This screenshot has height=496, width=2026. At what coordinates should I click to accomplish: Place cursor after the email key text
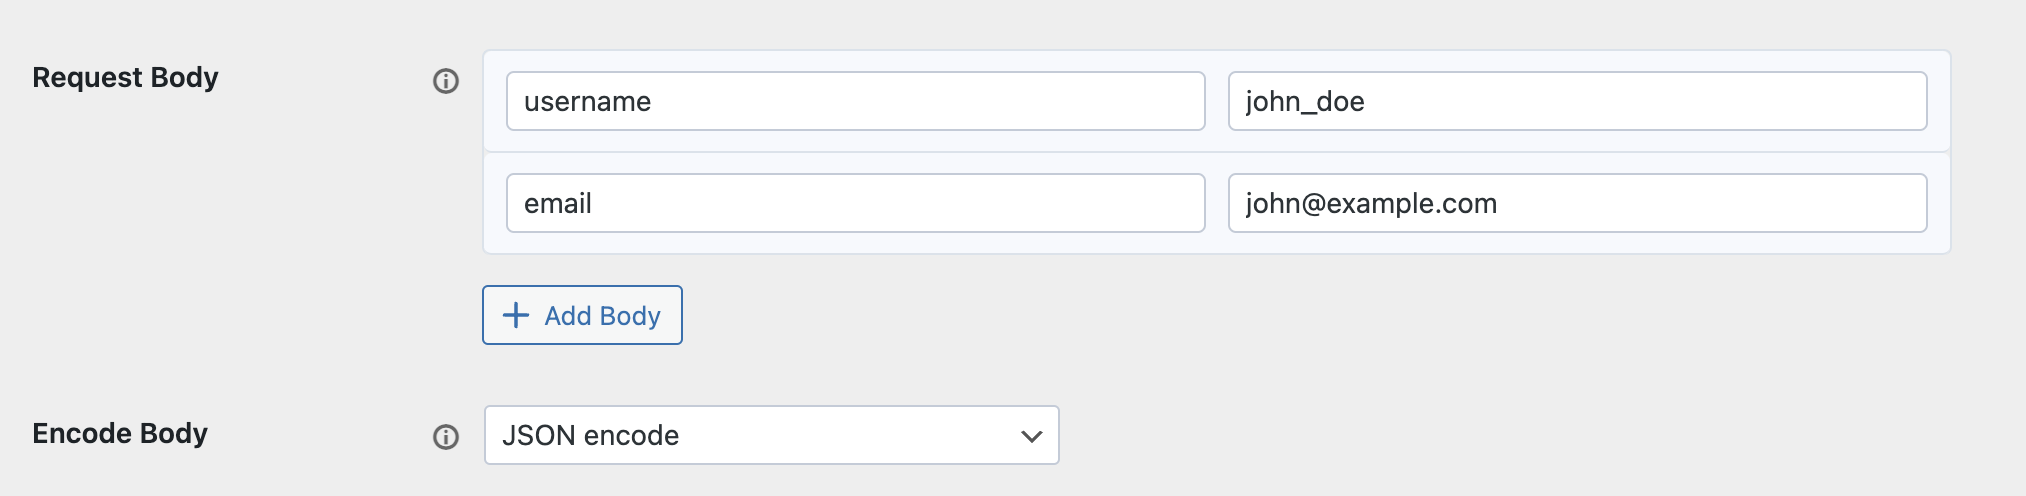(x=594, y=203)
